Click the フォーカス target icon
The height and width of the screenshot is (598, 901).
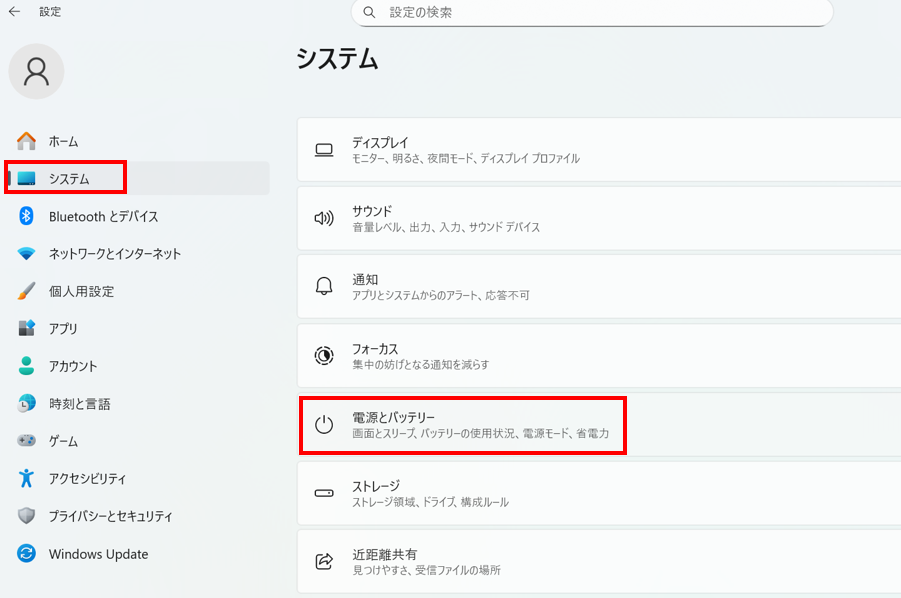pyautogui.click(x=324, y=356)
